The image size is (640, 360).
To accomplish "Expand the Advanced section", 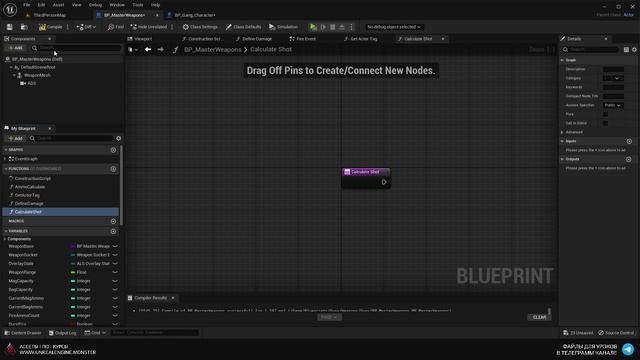I will click(562, 132).
